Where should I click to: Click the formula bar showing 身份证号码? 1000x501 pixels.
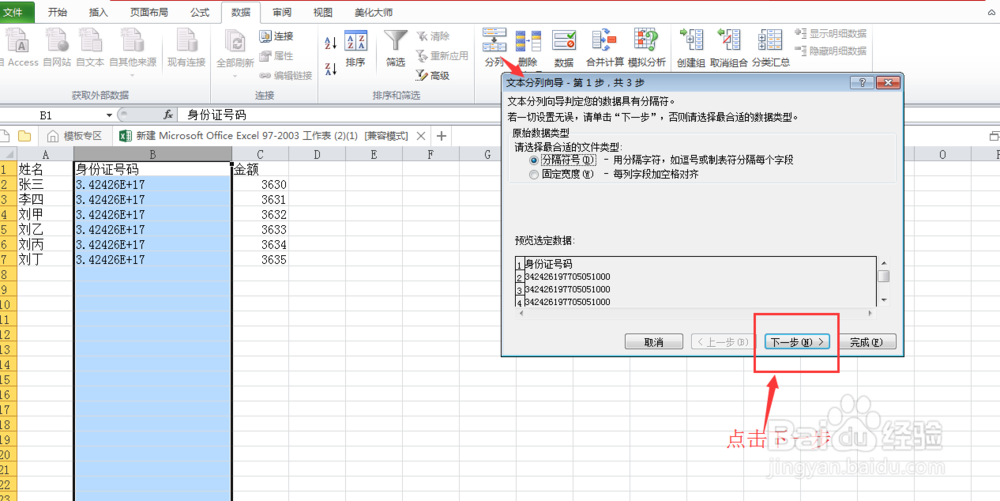tap(587, 115)
